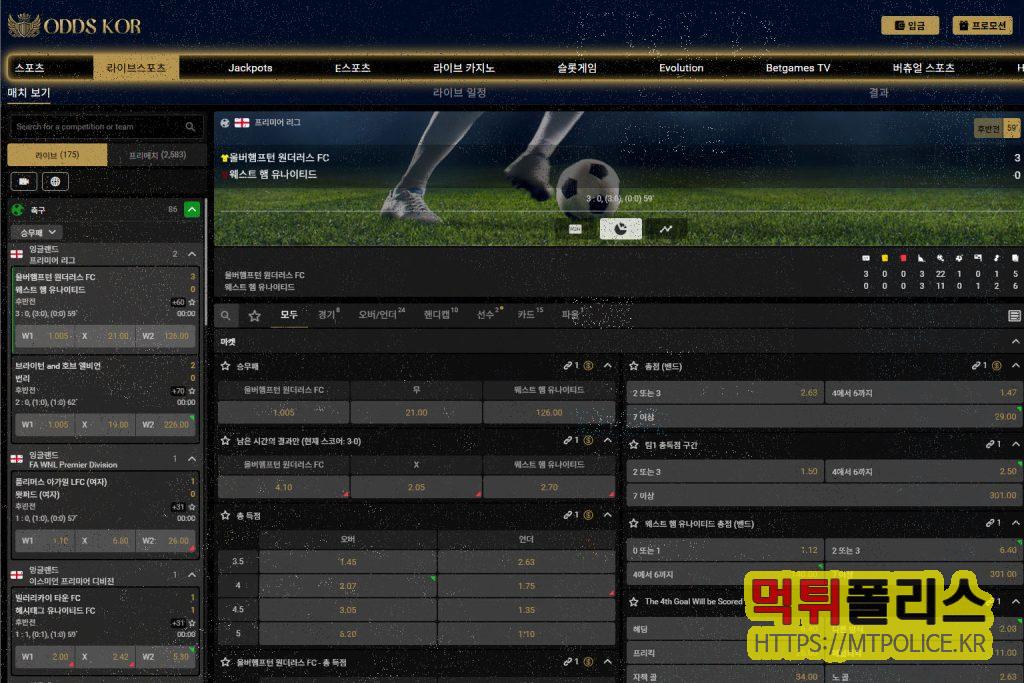
Task: Collapse the 승무패 market panel
Action: click(x=608, y=366)
